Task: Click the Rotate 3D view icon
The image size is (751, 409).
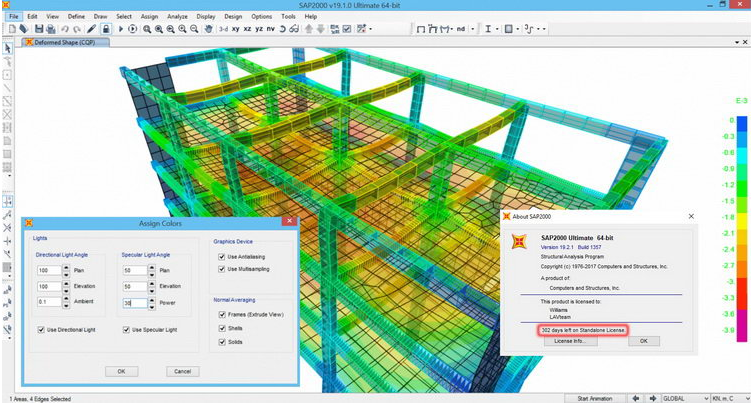Action: coord(283,29)
